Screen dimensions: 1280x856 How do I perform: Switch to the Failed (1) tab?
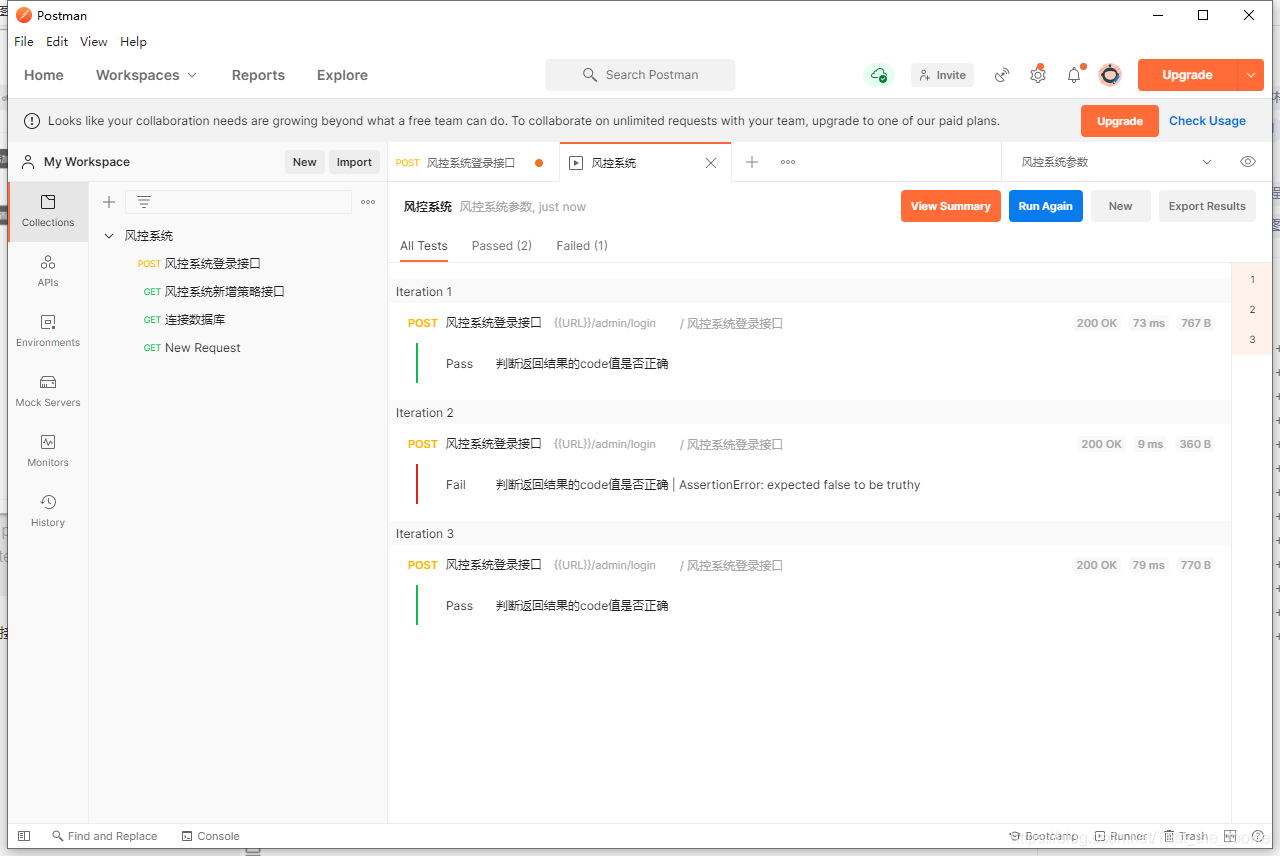click(x=582, y=246)
